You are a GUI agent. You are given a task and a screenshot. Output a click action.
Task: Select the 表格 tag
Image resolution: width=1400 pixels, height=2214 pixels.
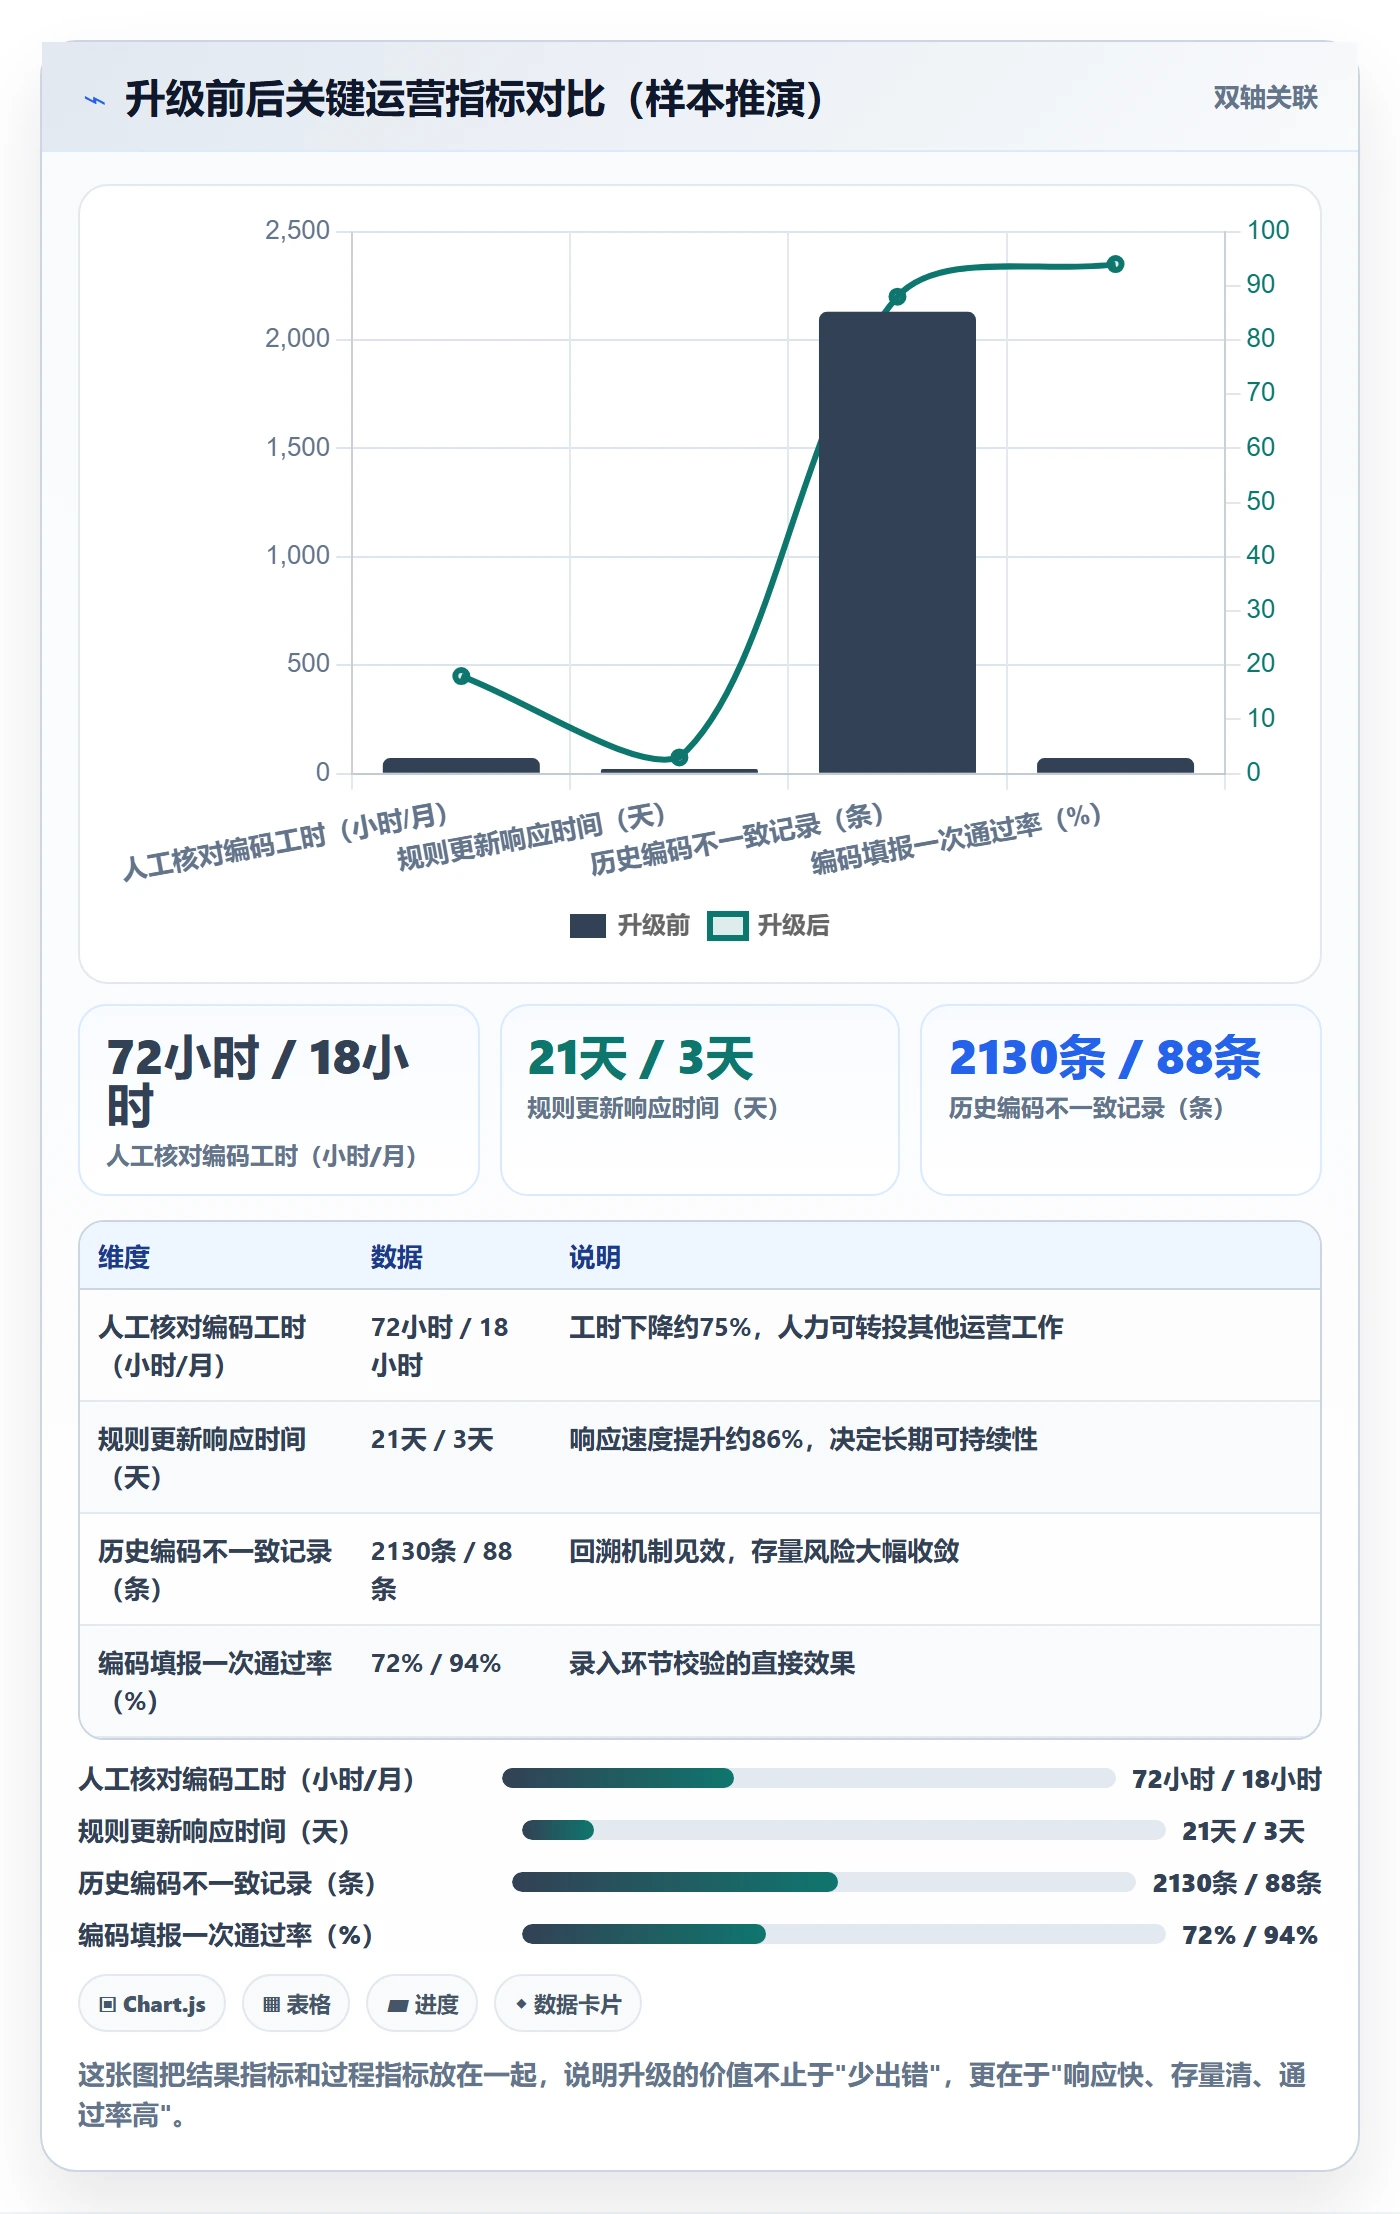click(x=296, y=2004)
